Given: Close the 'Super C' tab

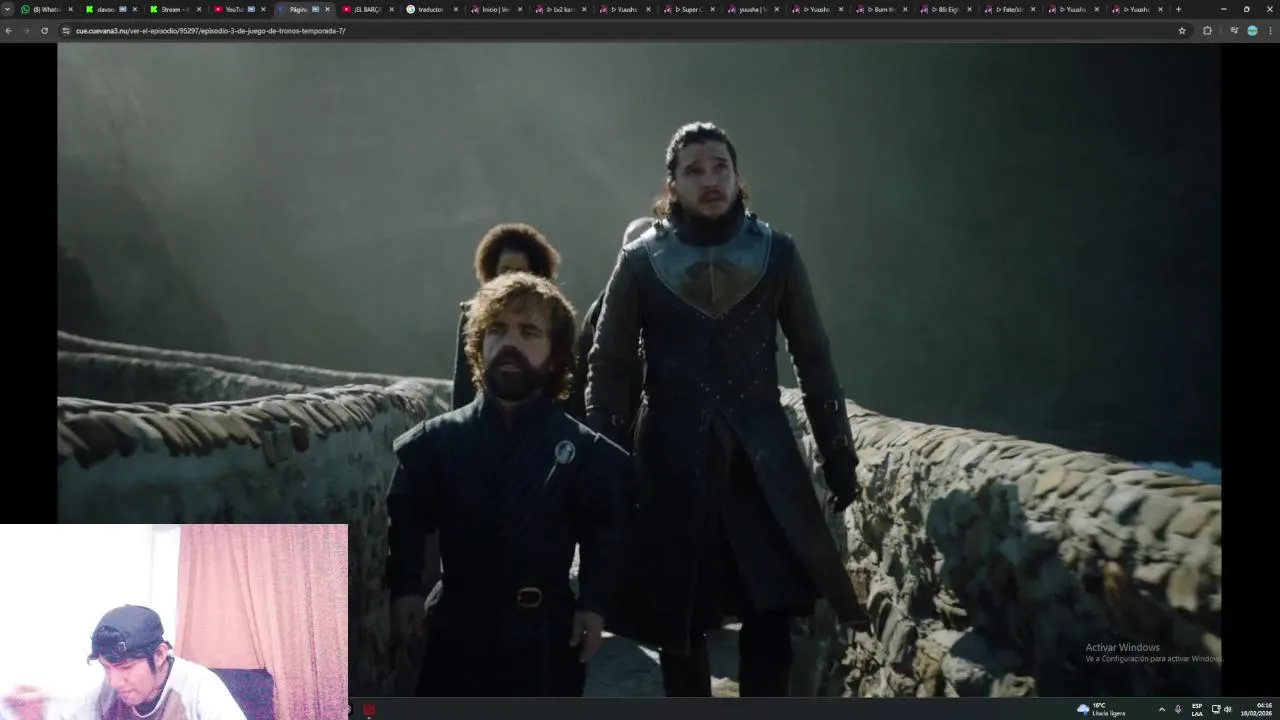Looking at the screenshot, I should click(712, 9).
